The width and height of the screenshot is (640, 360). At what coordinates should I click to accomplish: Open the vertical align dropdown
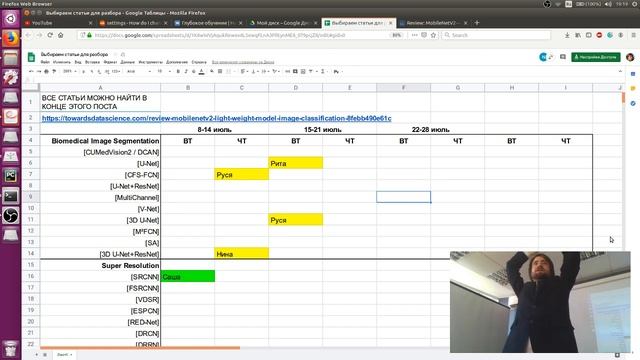point(255,71)
